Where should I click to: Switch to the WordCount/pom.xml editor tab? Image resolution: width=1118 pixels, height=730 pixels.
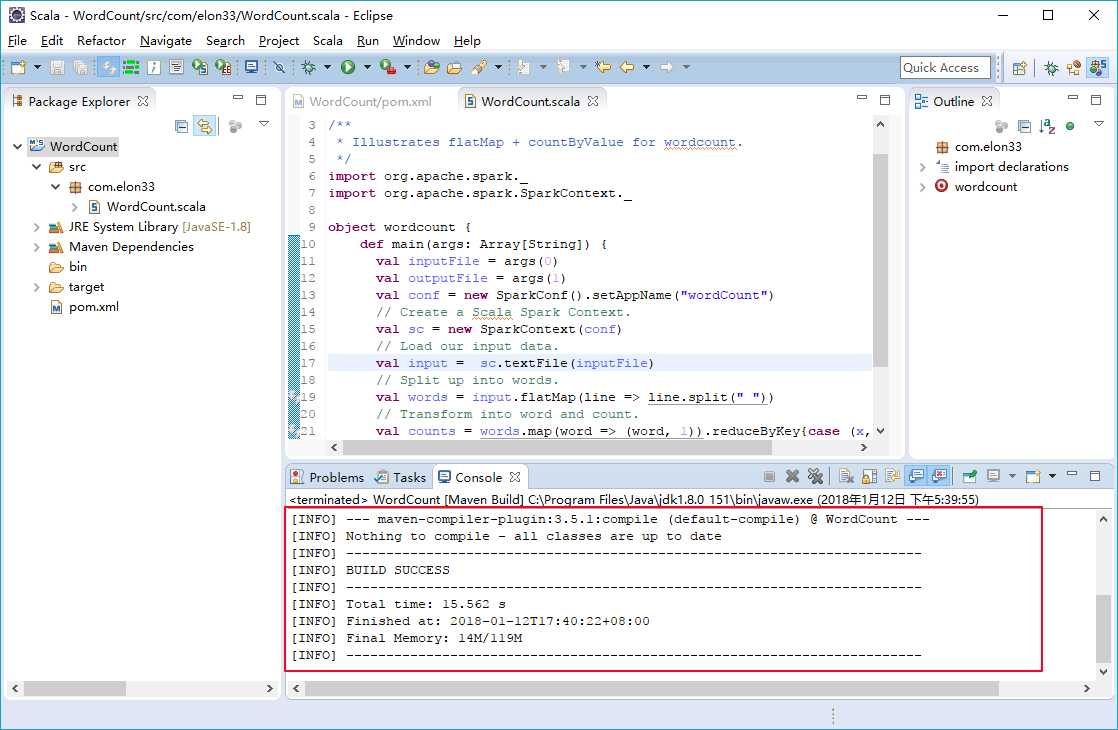[363, 101]
